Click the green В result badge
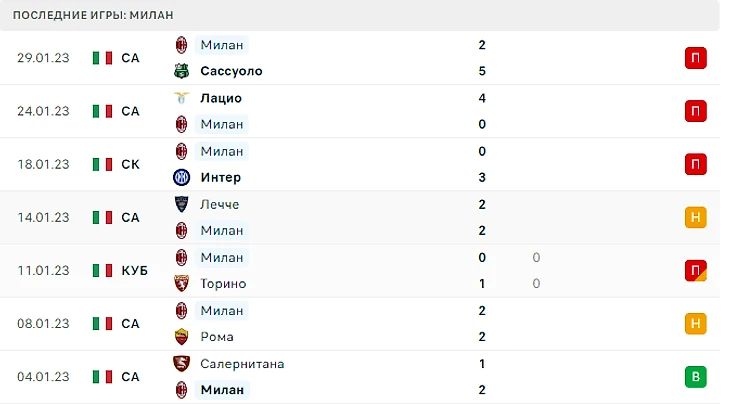 click(x=696, y=377)
